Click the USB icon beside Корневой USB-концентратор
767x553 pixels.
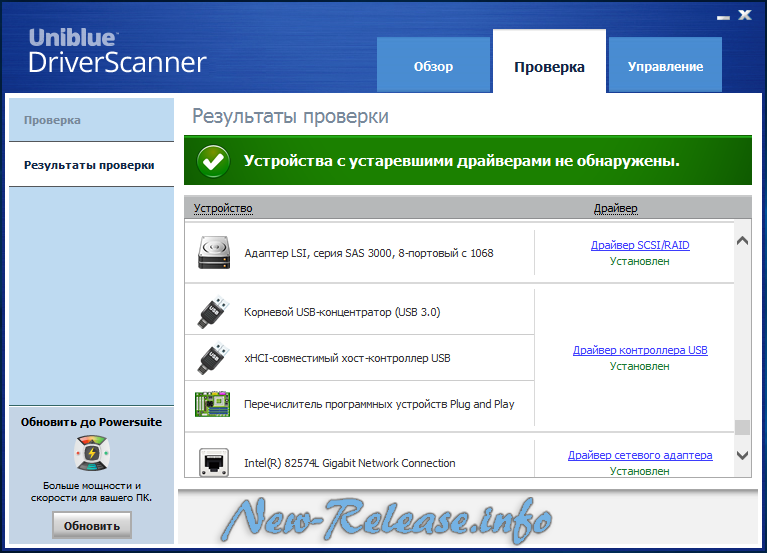213,312
